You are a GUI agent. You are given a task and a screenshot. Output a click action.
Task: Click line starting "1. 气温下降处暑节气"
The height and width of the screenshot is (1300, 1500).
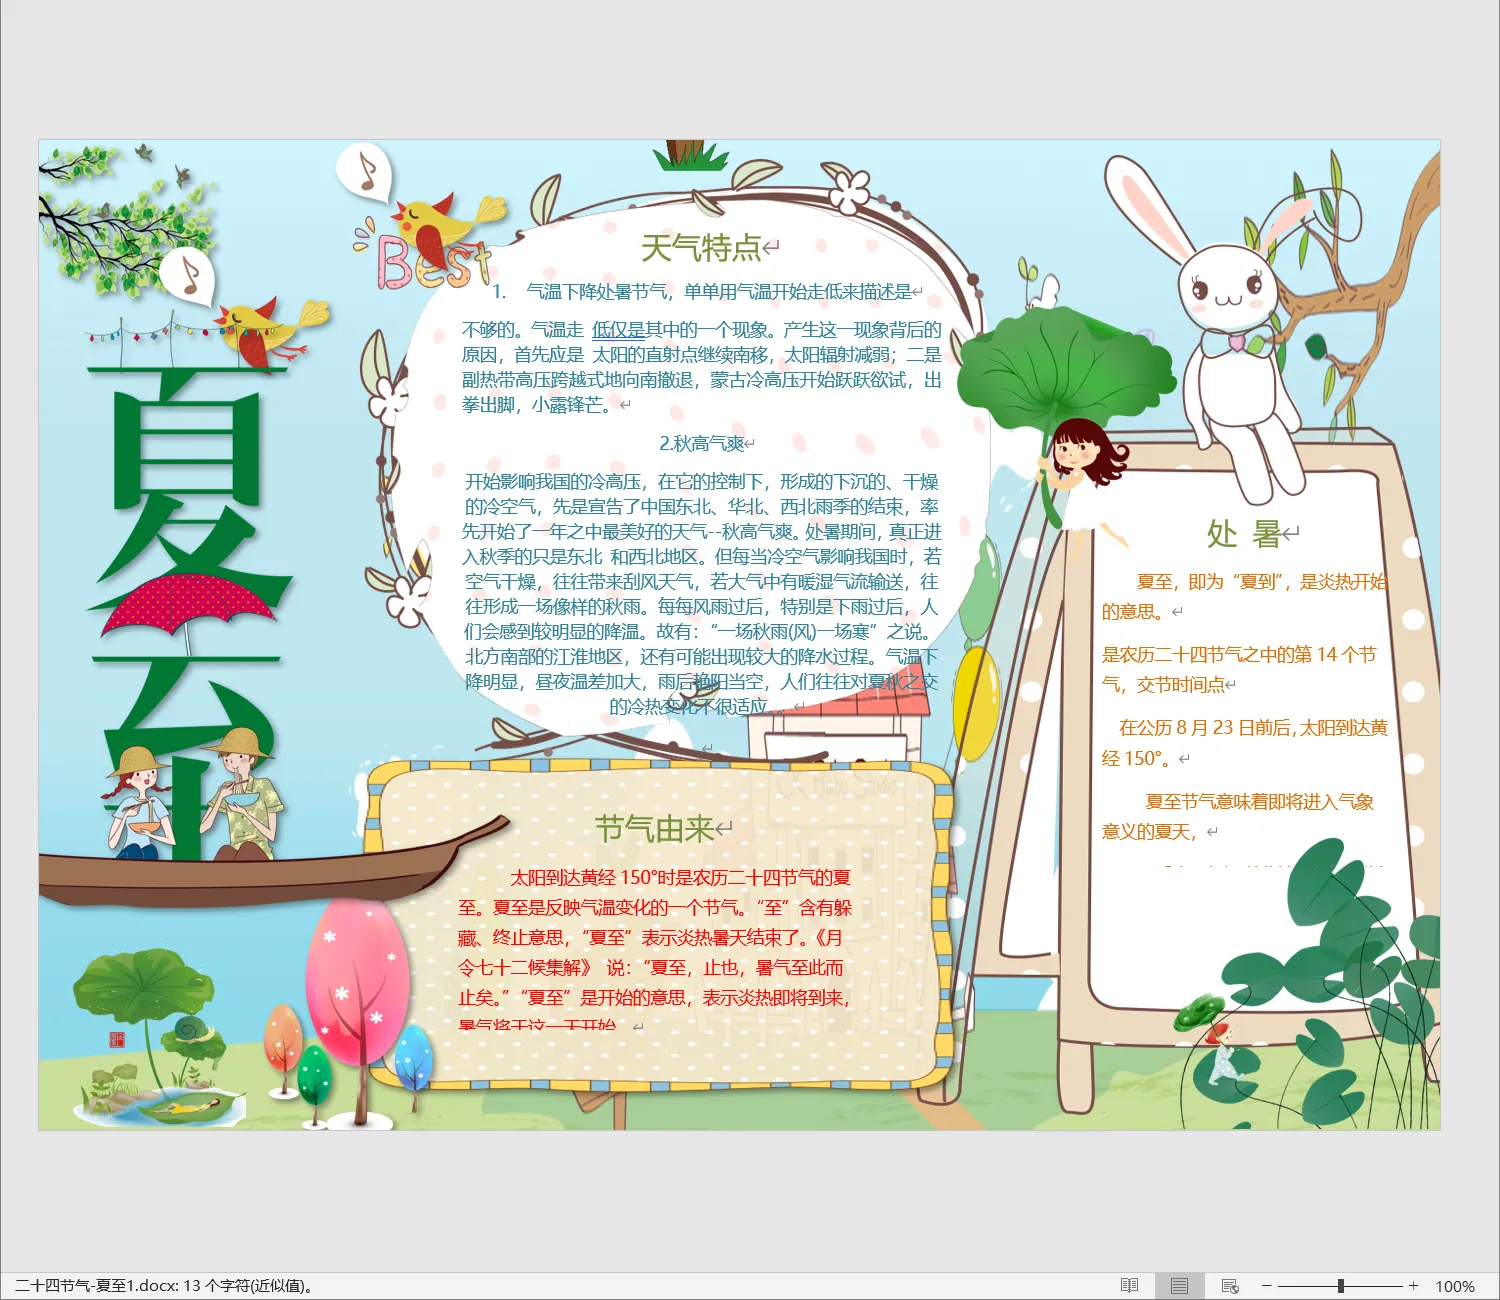click(x=701, y=292)
